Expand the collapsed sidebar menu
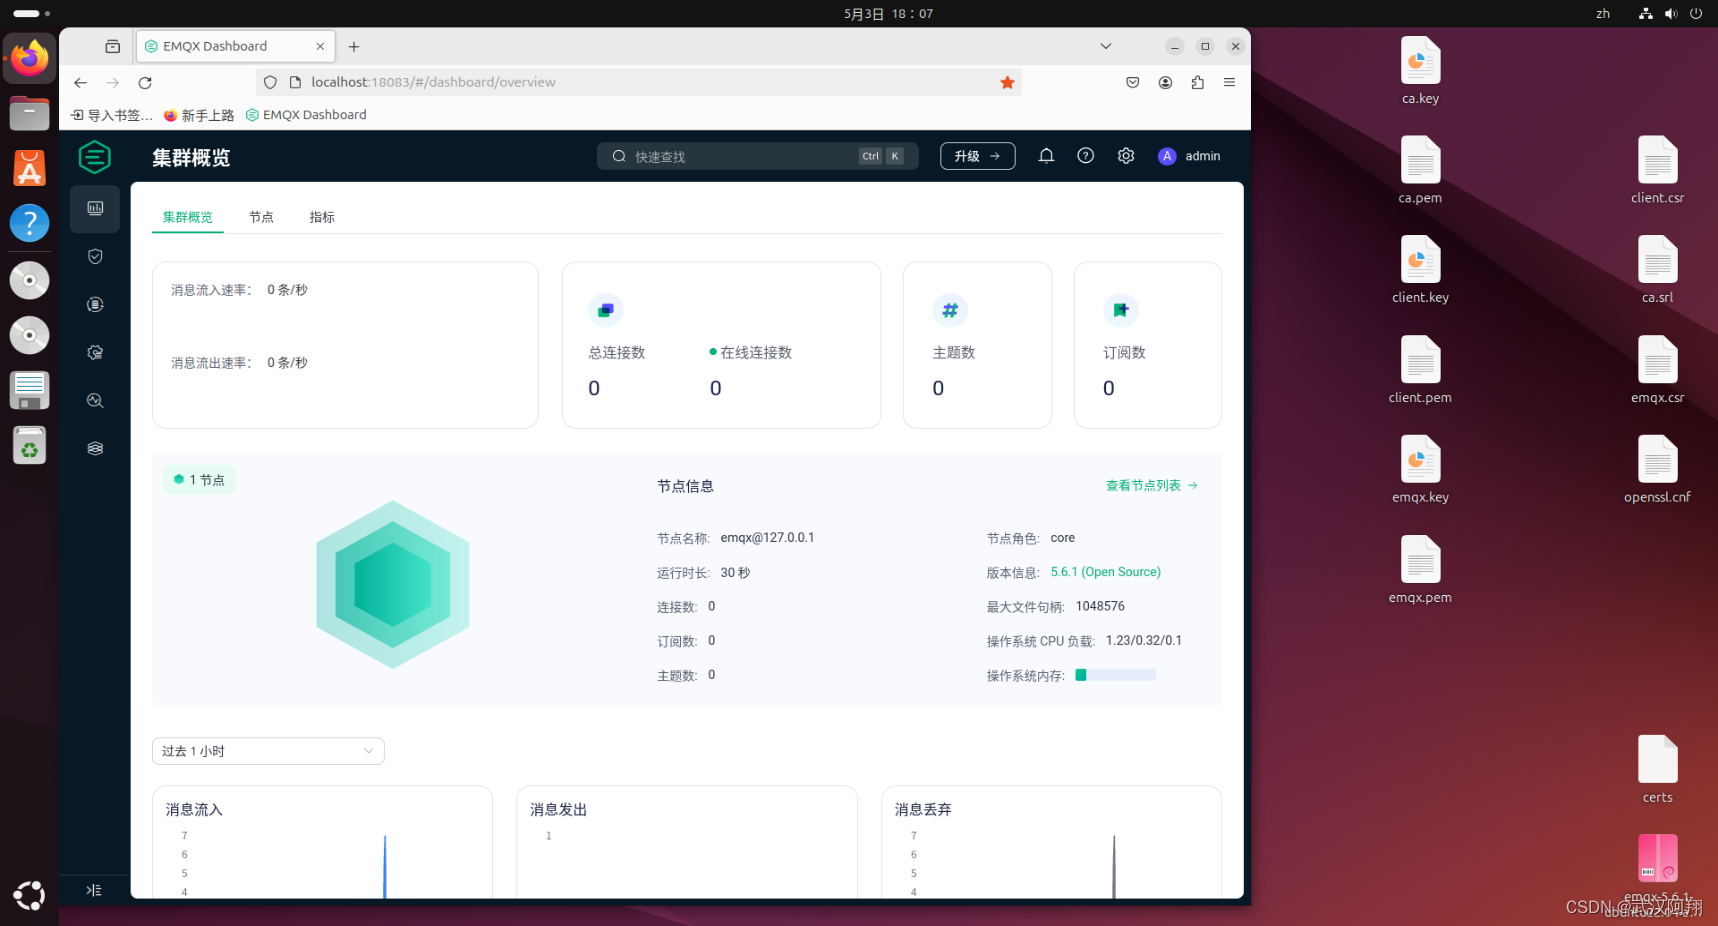Screen dimensions: 1718x926 94,890
